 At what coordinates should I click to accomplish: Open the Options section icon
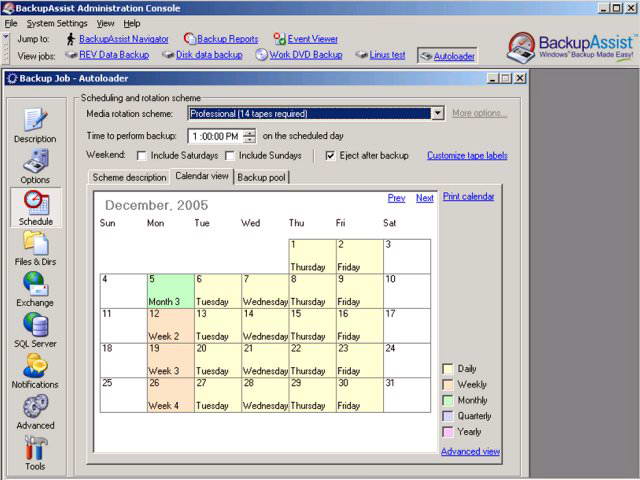click(36, 161)
